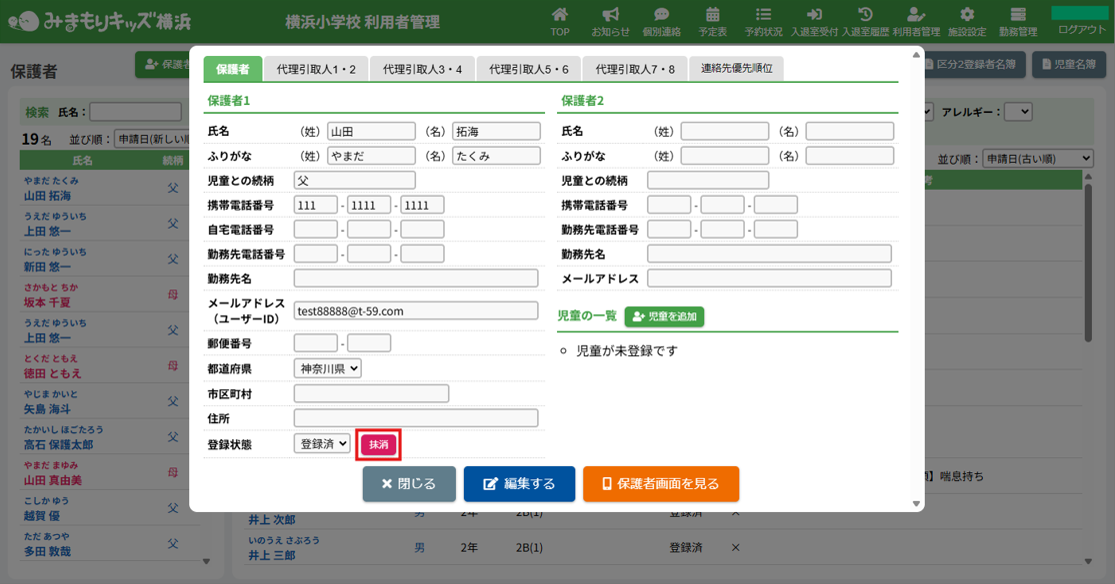Viewport: 1115px width, 584px height.
Task: Switch to the 代理引取人1・2 tab
Action: click(316, 69)
